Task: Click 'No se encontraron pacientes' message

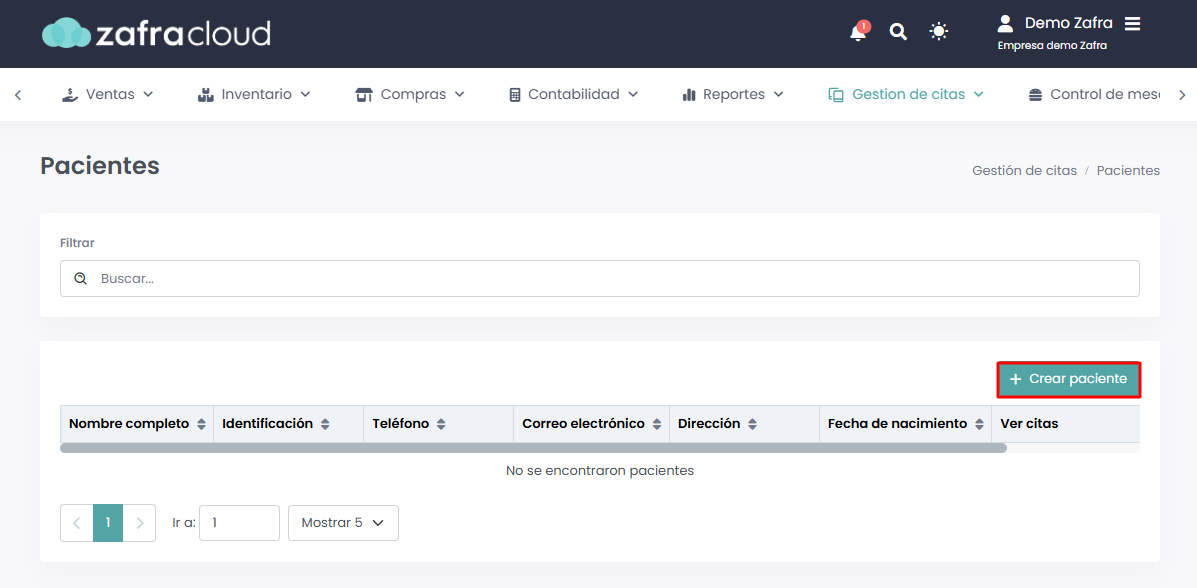Action: [600, 471]
